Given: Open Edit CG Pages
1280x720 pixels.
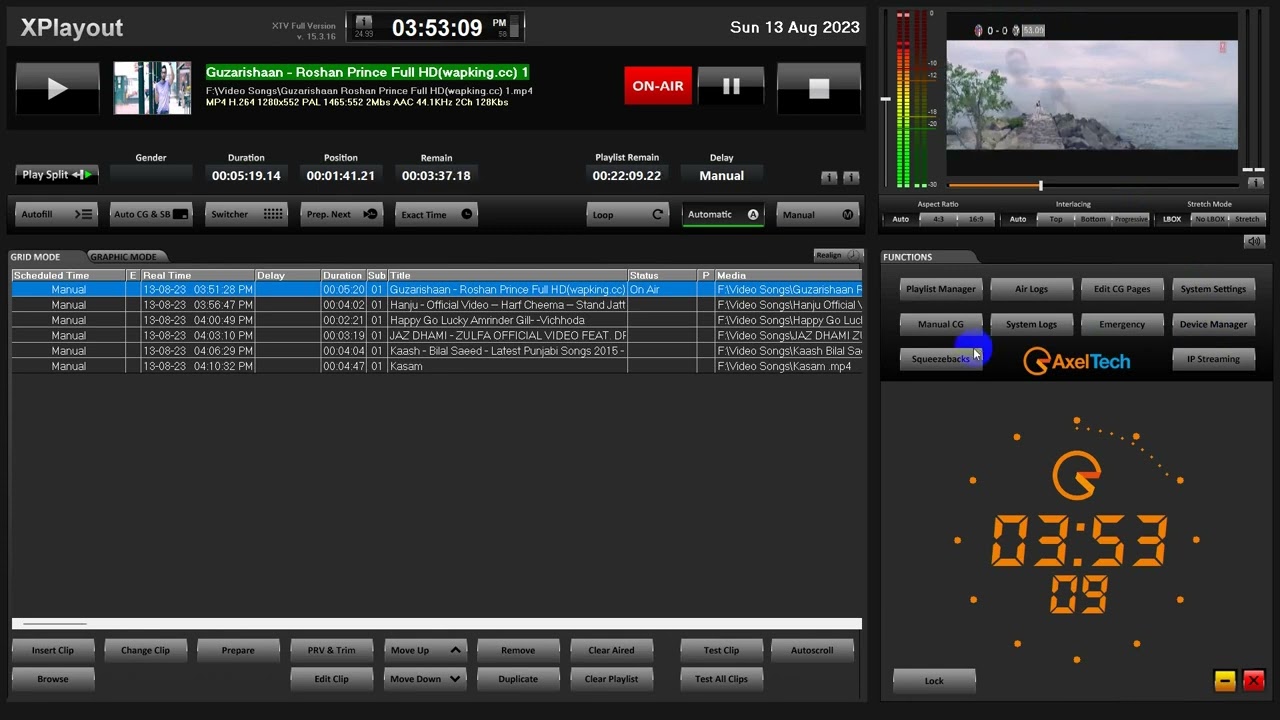Looking at the screenshot, I should tap(1122, 289).
